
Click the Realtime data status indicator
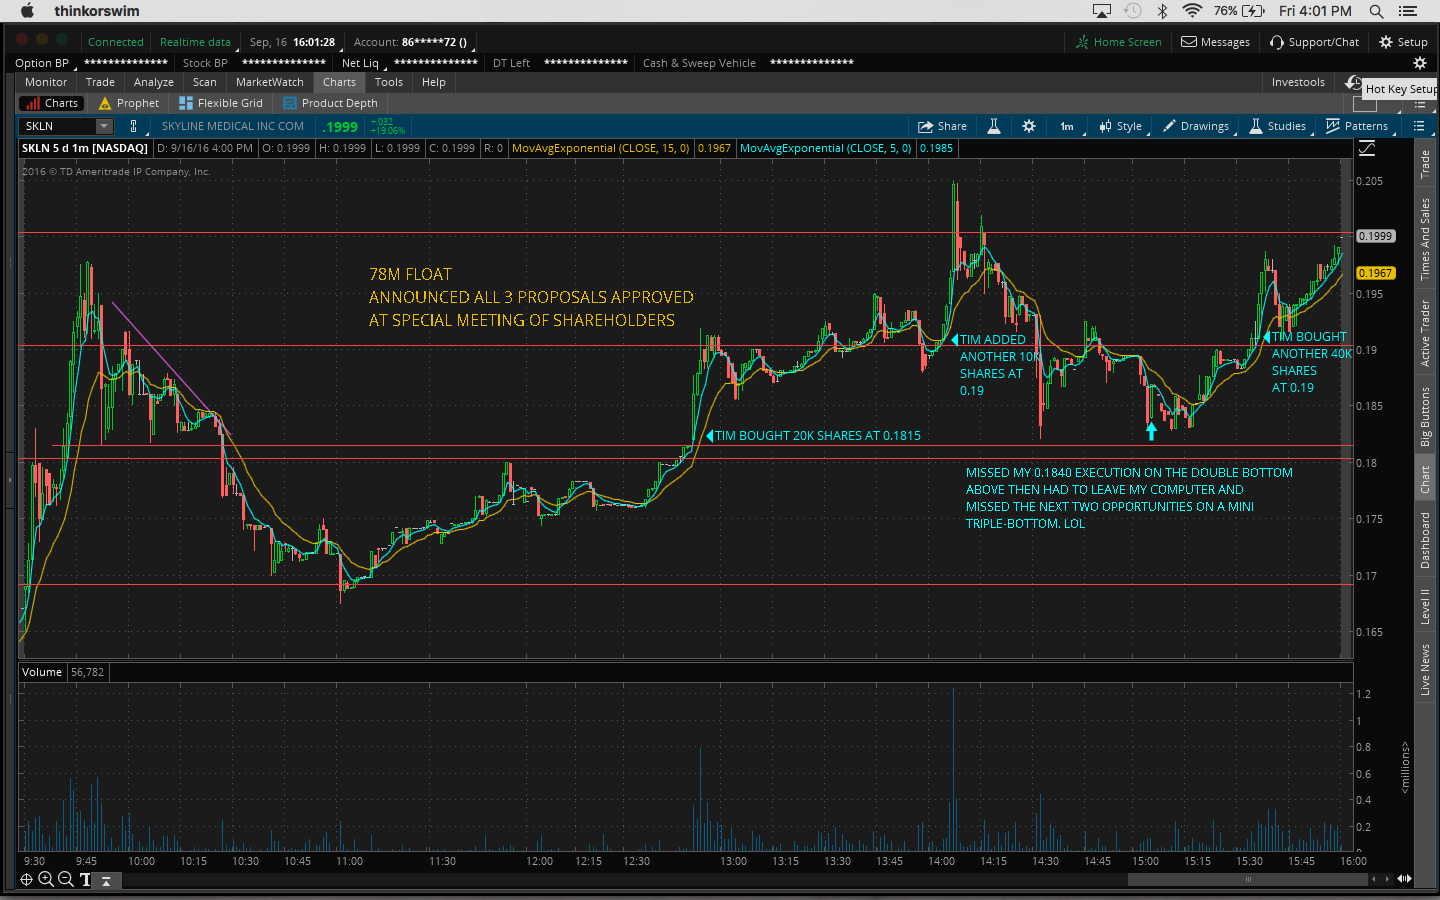(195, 42)
